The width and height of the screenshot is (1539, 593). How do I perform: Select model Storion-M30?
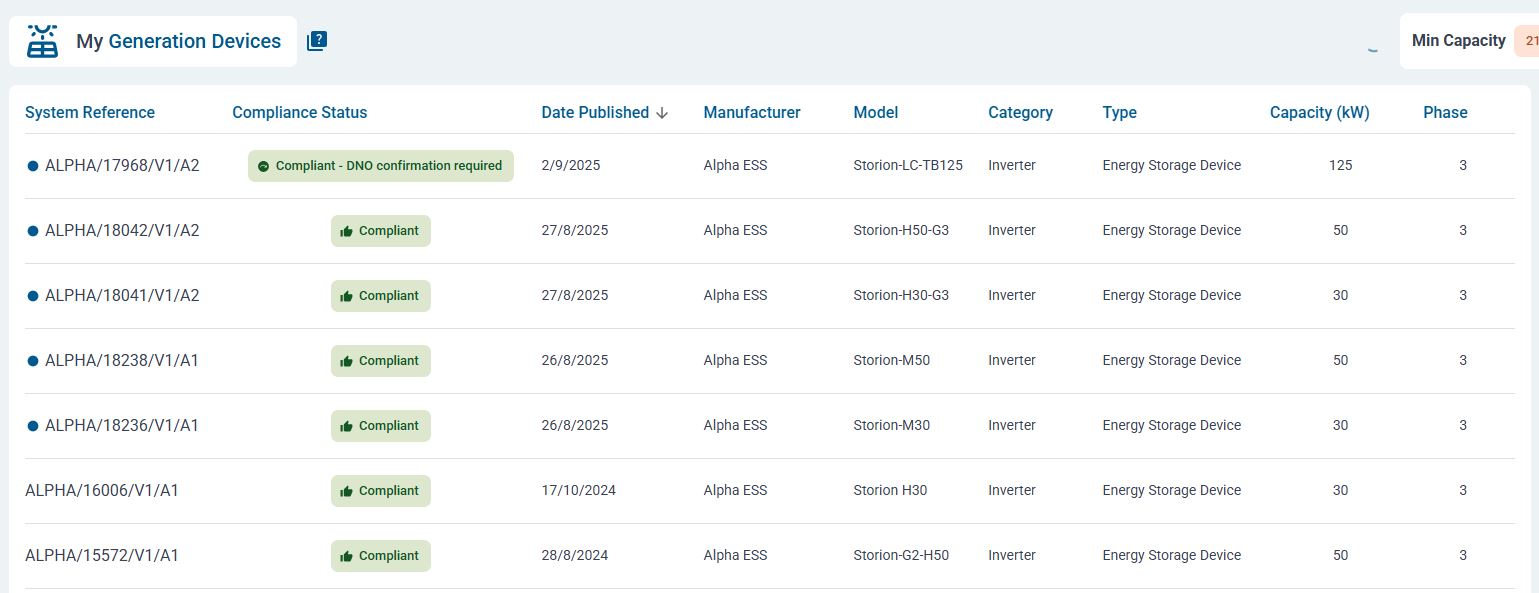[892, 426]
